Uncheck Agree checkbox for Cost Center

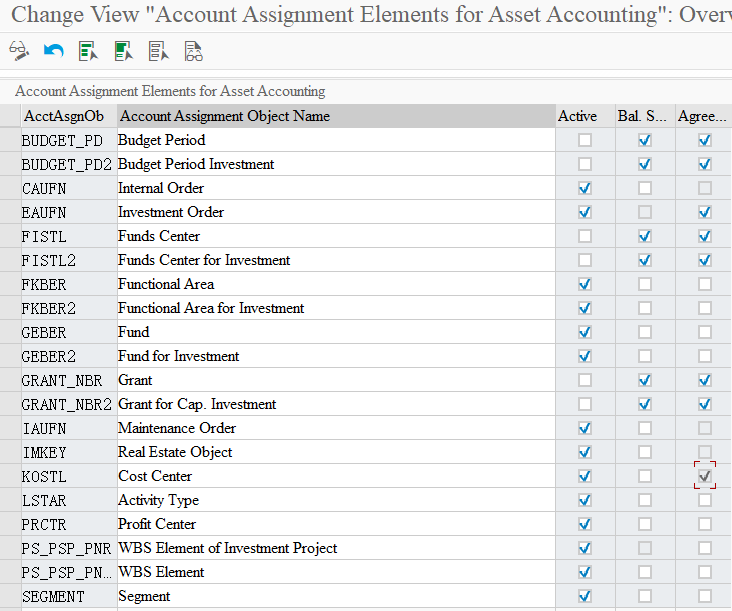(704, 476)
